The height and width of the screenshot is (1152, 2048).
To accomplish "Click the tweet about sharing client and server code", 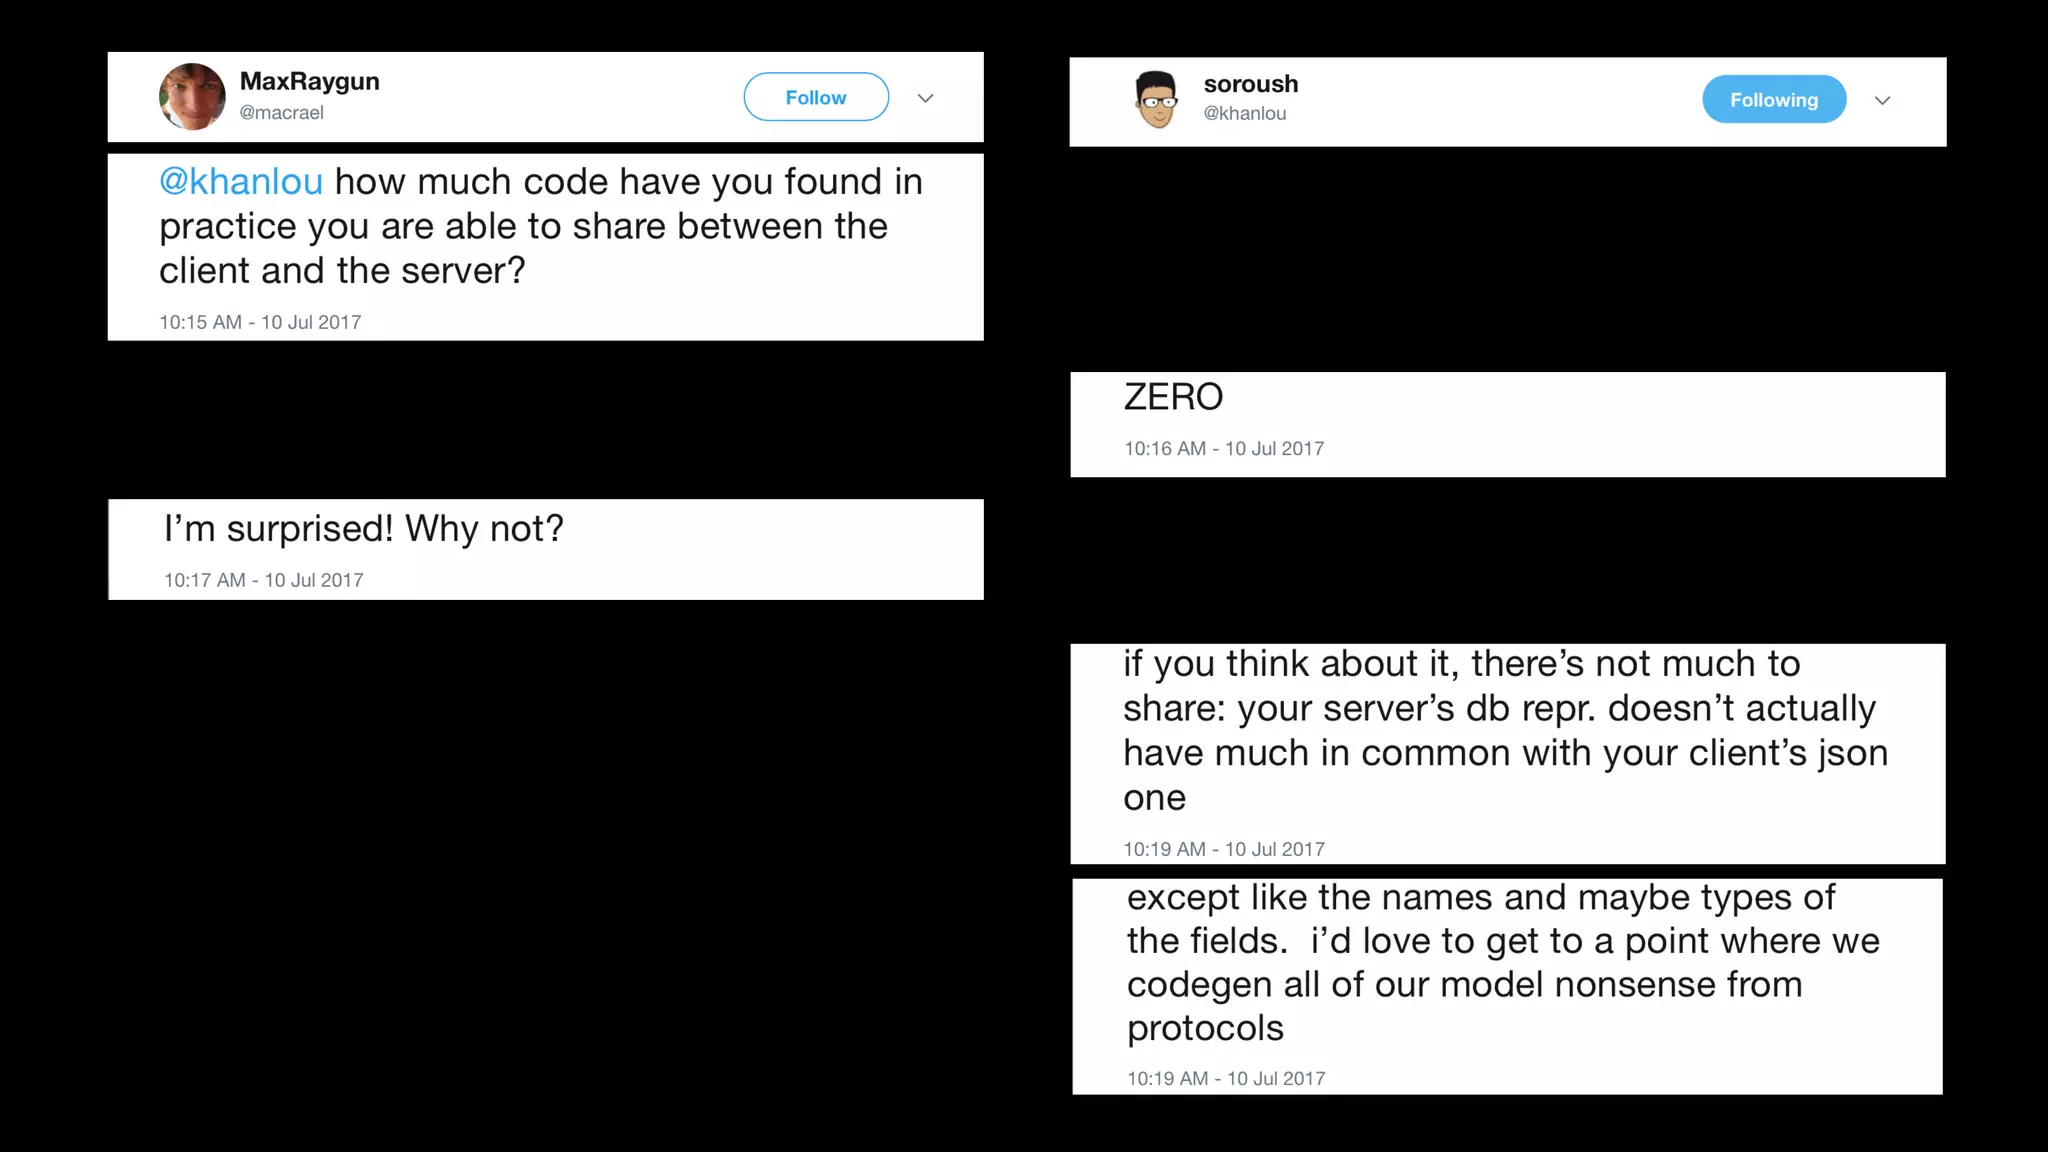I will 540,227.
